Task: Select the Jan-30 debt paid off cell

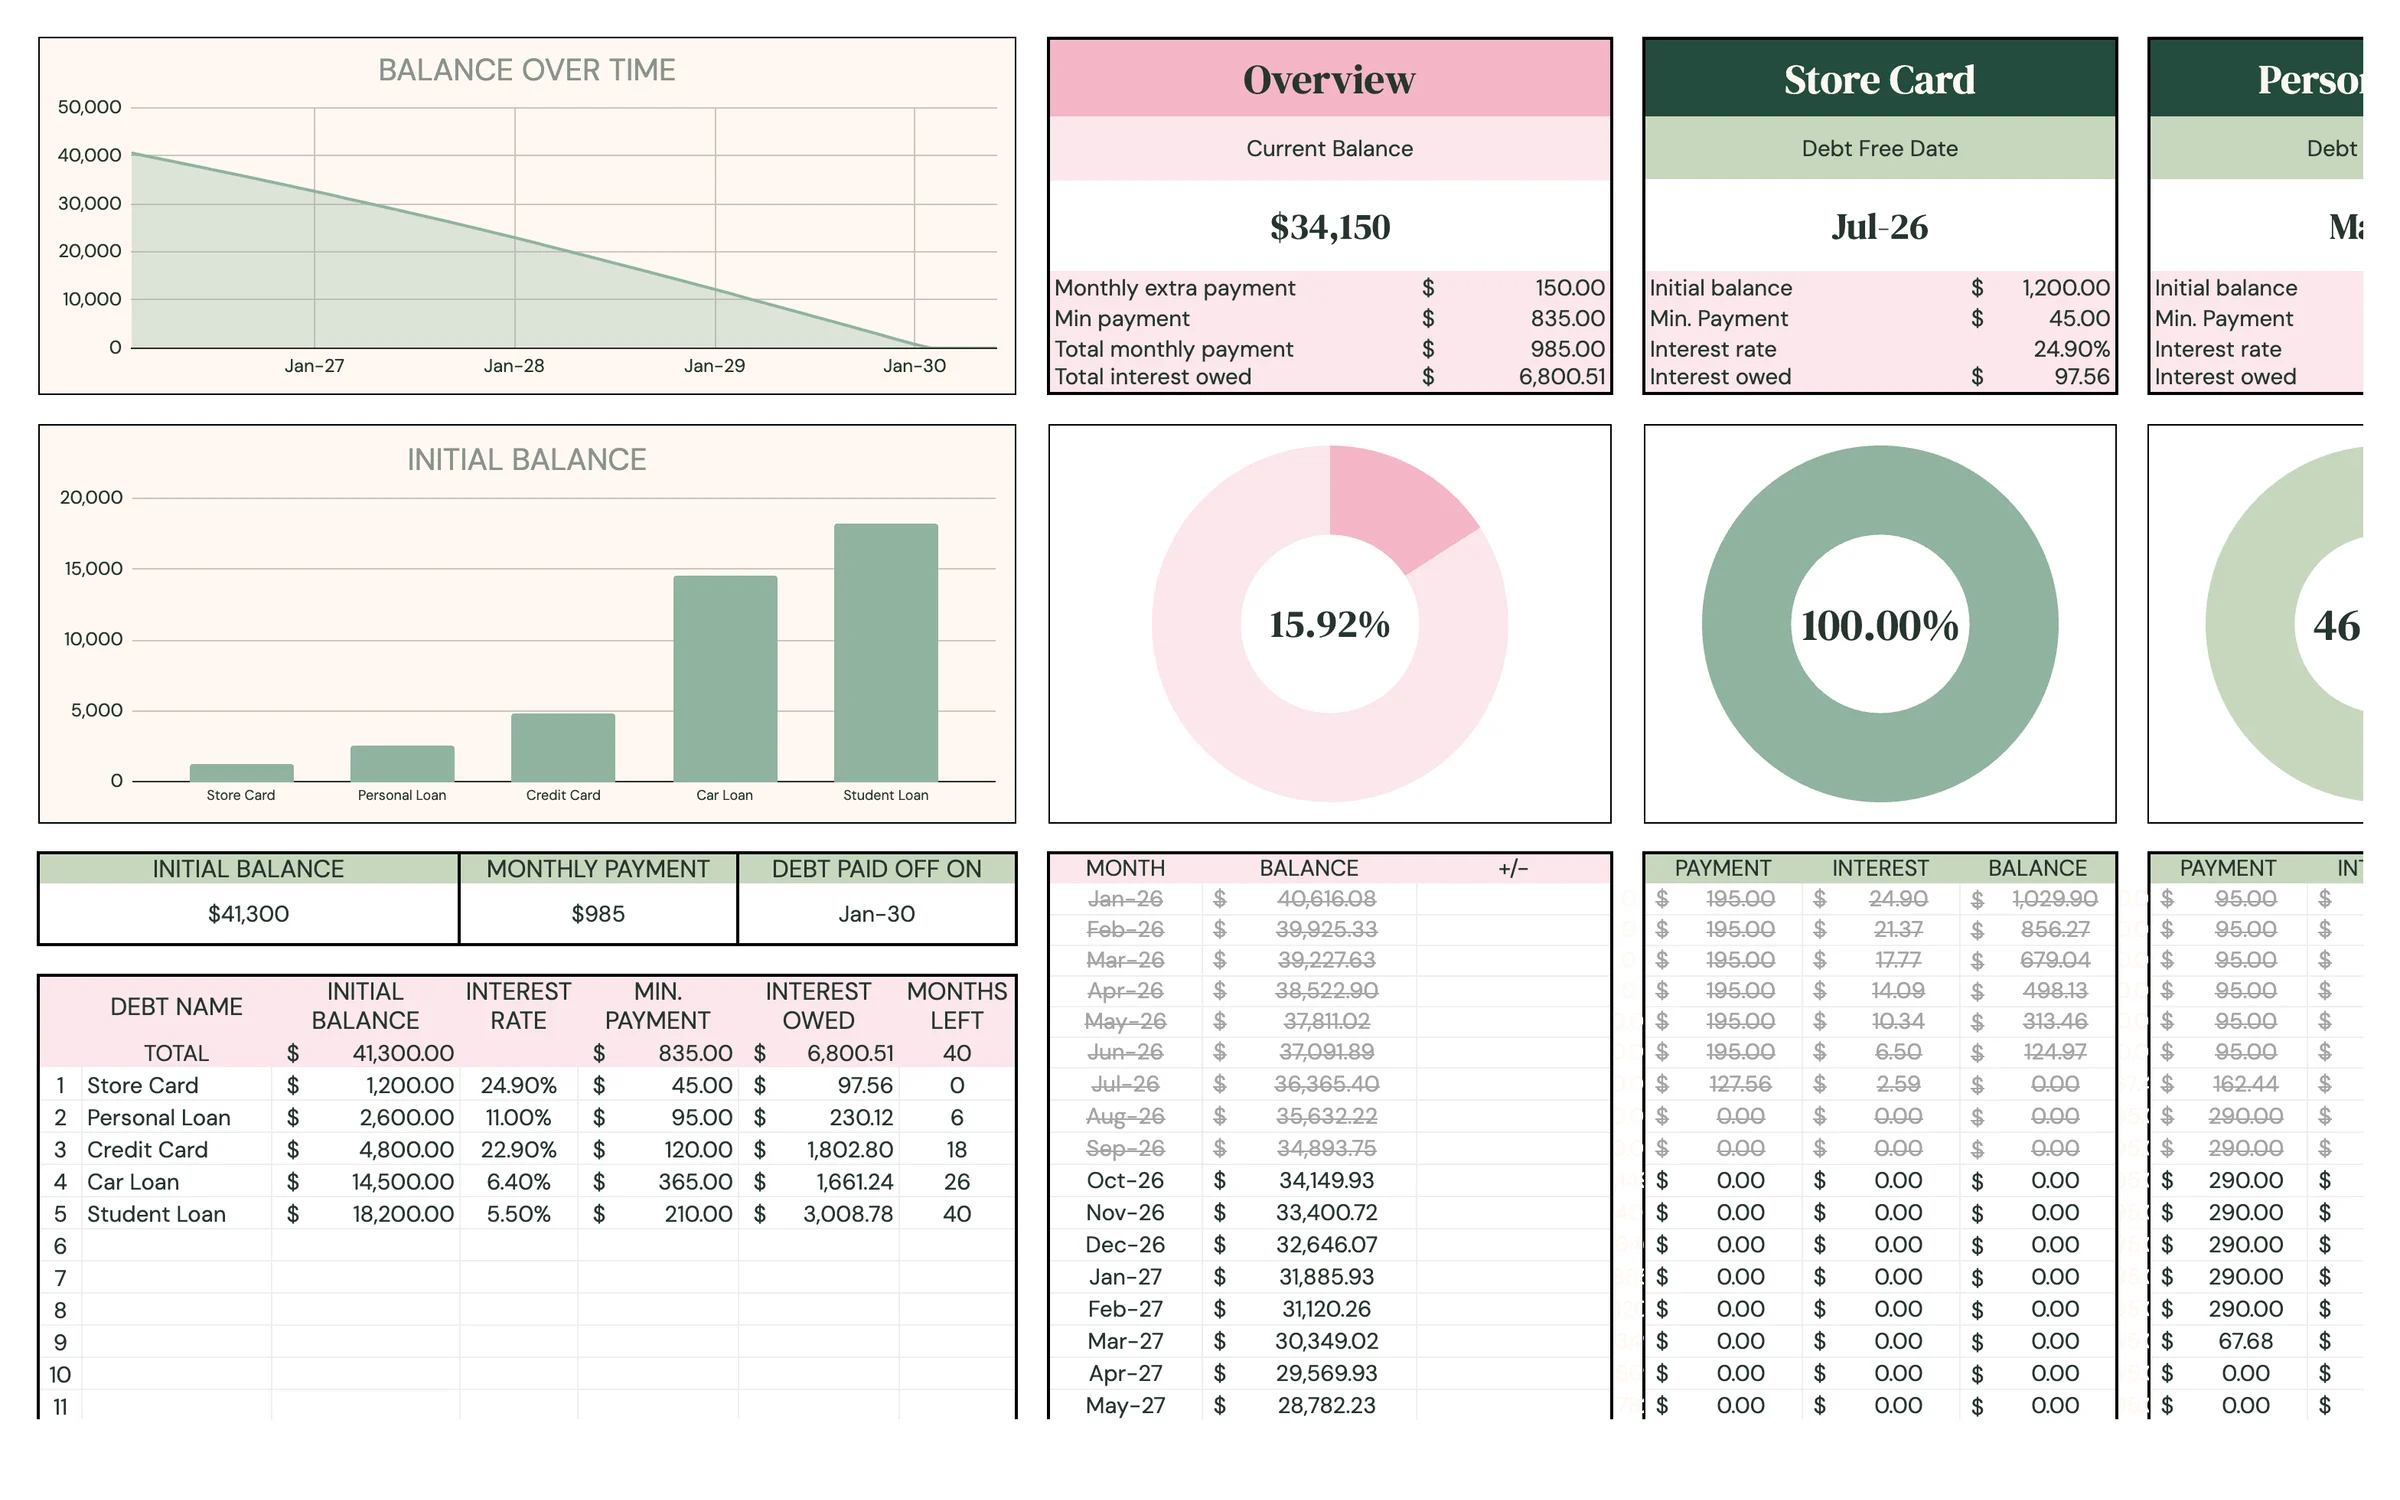Action: click(x=877, y=914)
